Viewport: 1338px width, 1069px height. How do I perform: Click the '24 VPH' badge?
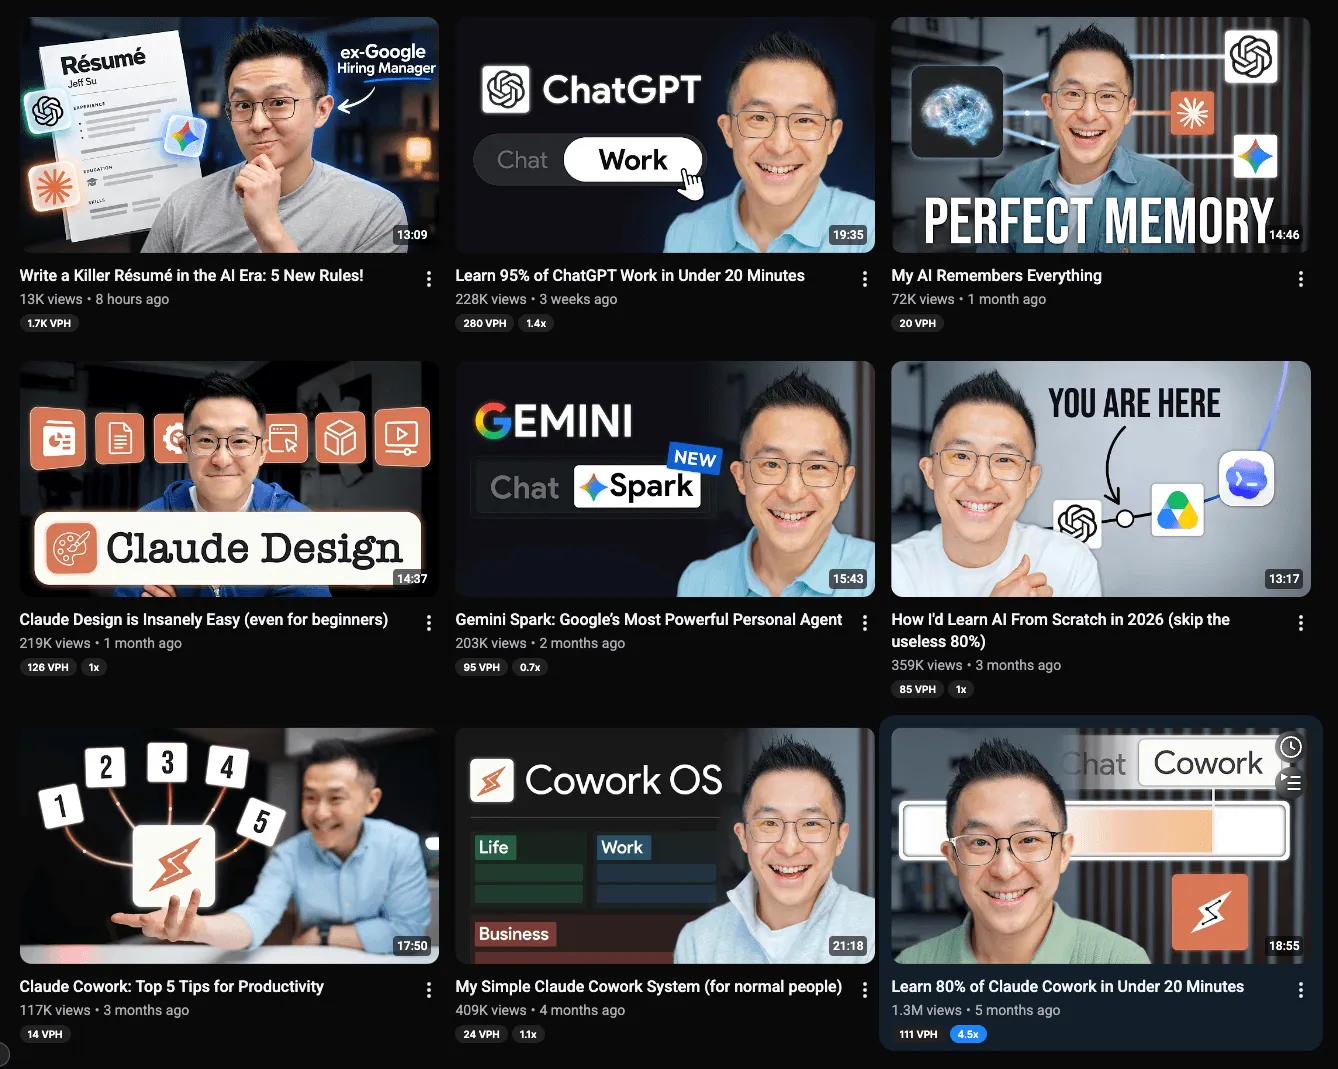482,1034
